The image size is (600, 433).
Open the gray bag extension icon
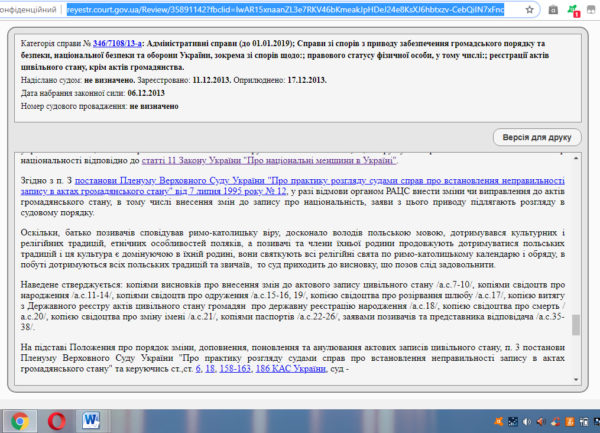(x=553, y=10)
